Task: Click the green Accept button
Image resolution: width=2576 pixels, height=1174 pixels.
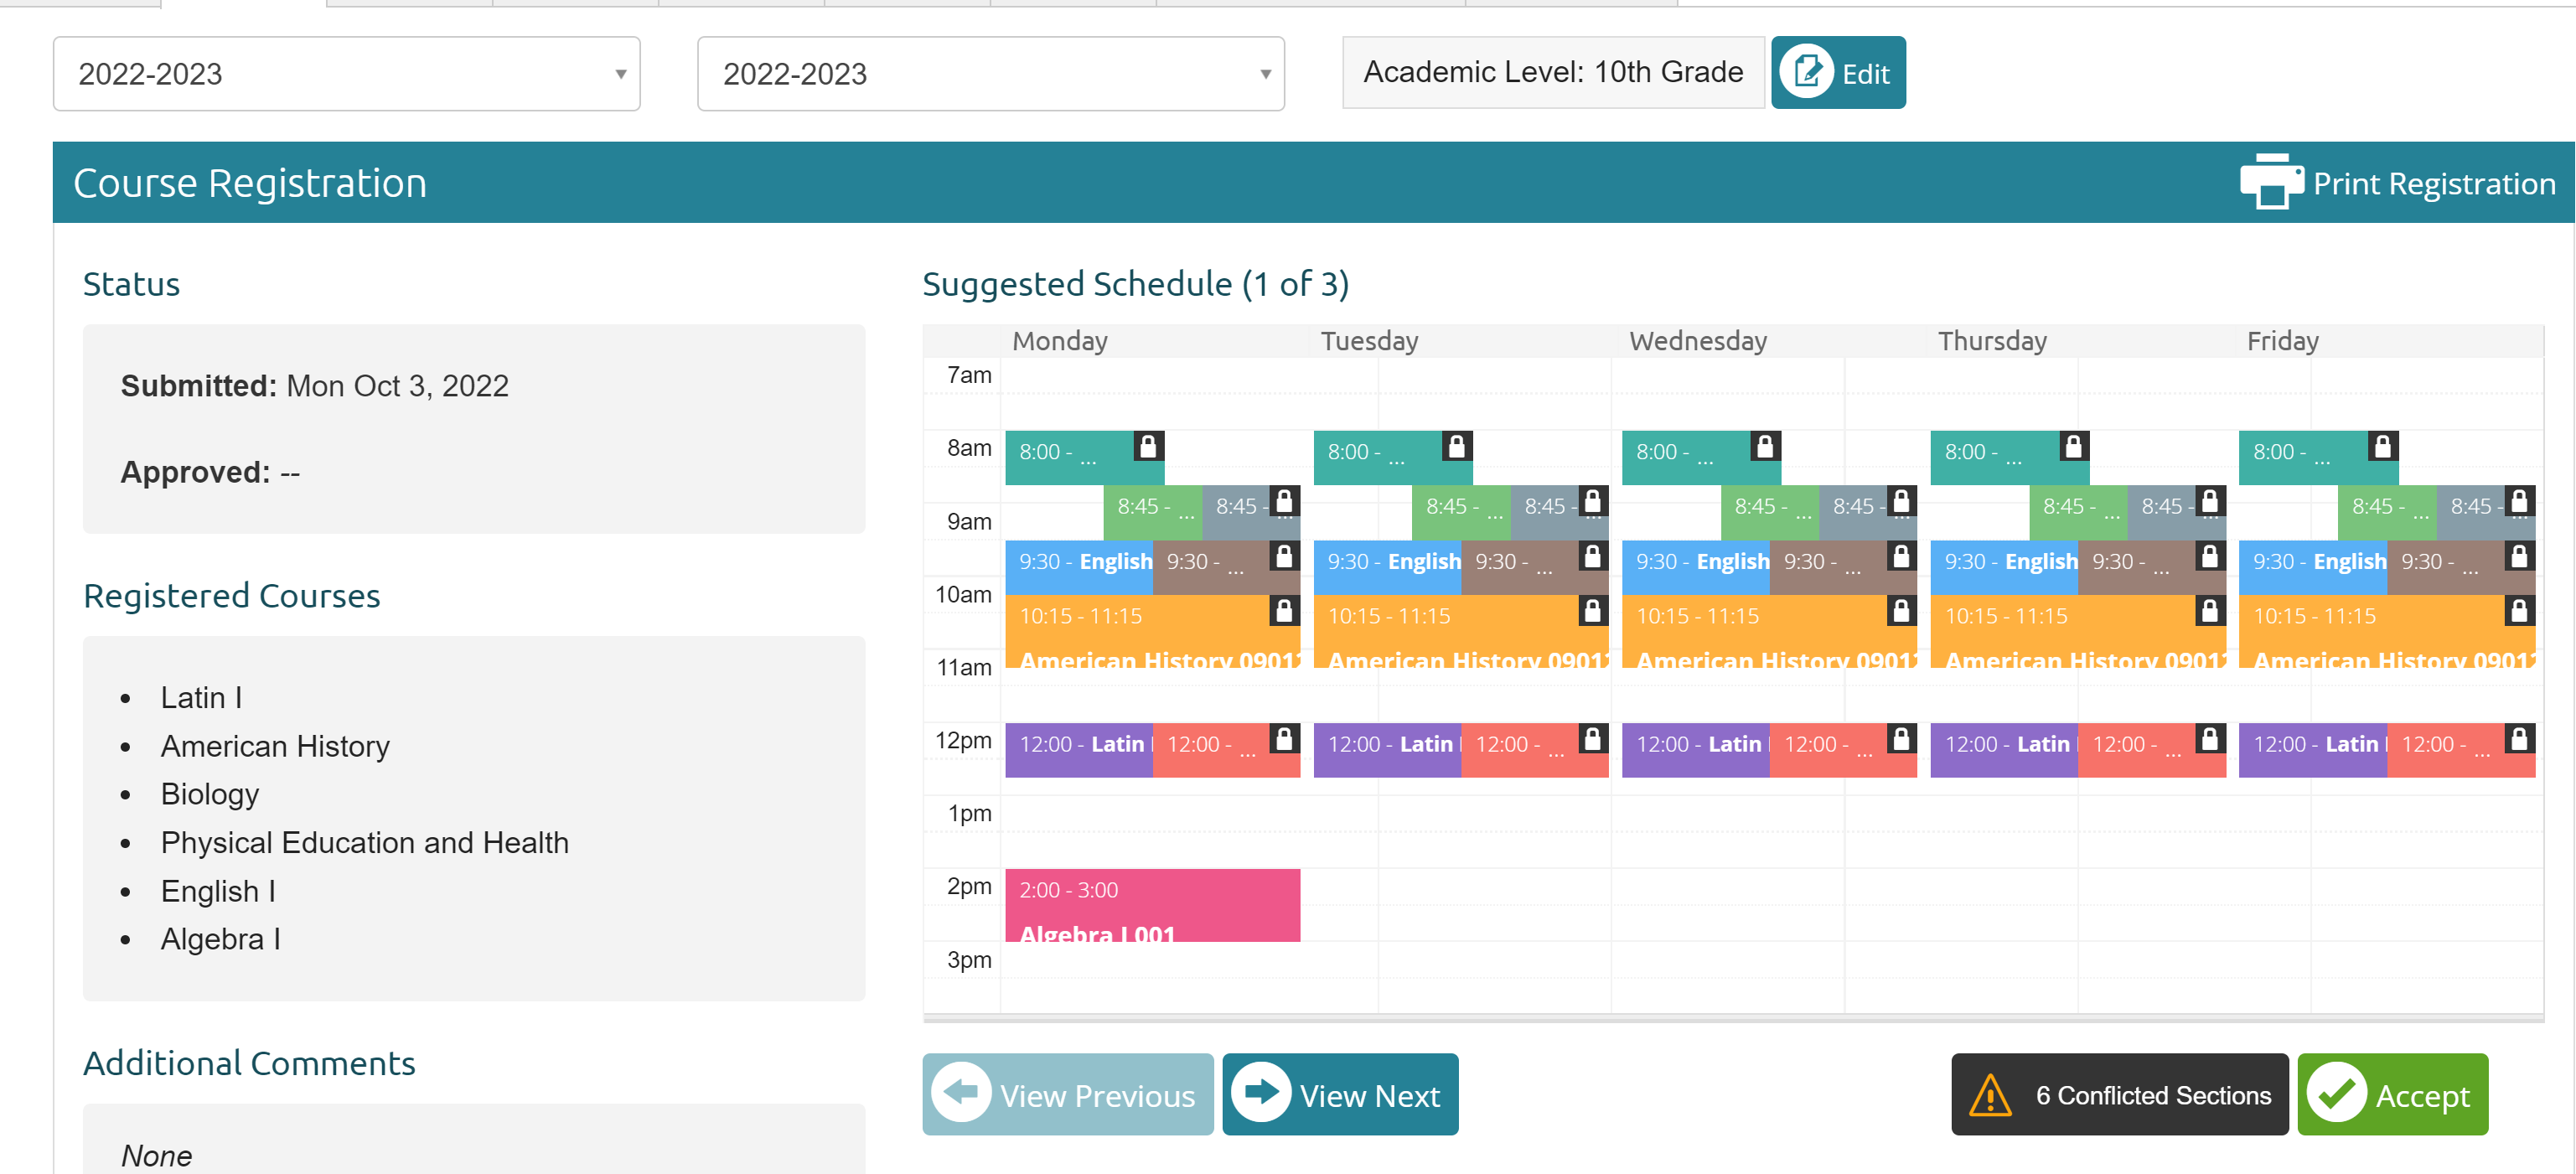Action: [x=2392, y=1094]
